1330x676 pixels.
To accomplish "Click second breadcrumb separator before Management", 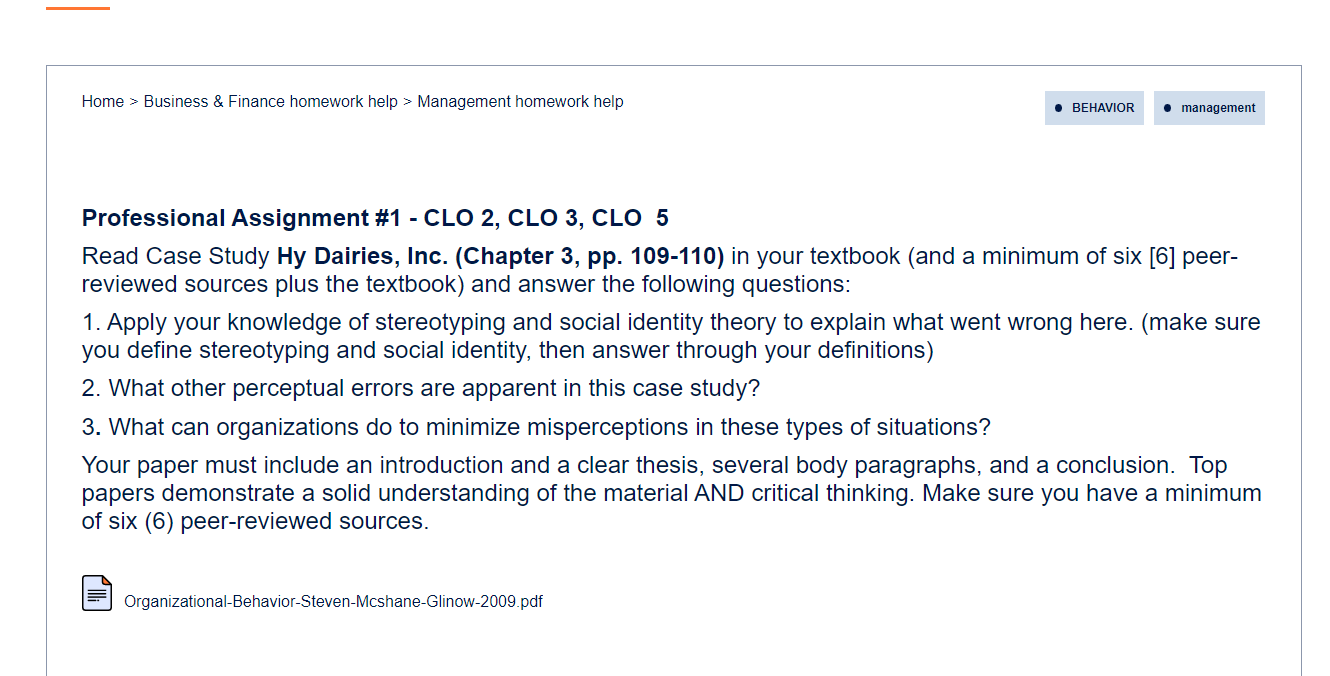I will point(407,101).
